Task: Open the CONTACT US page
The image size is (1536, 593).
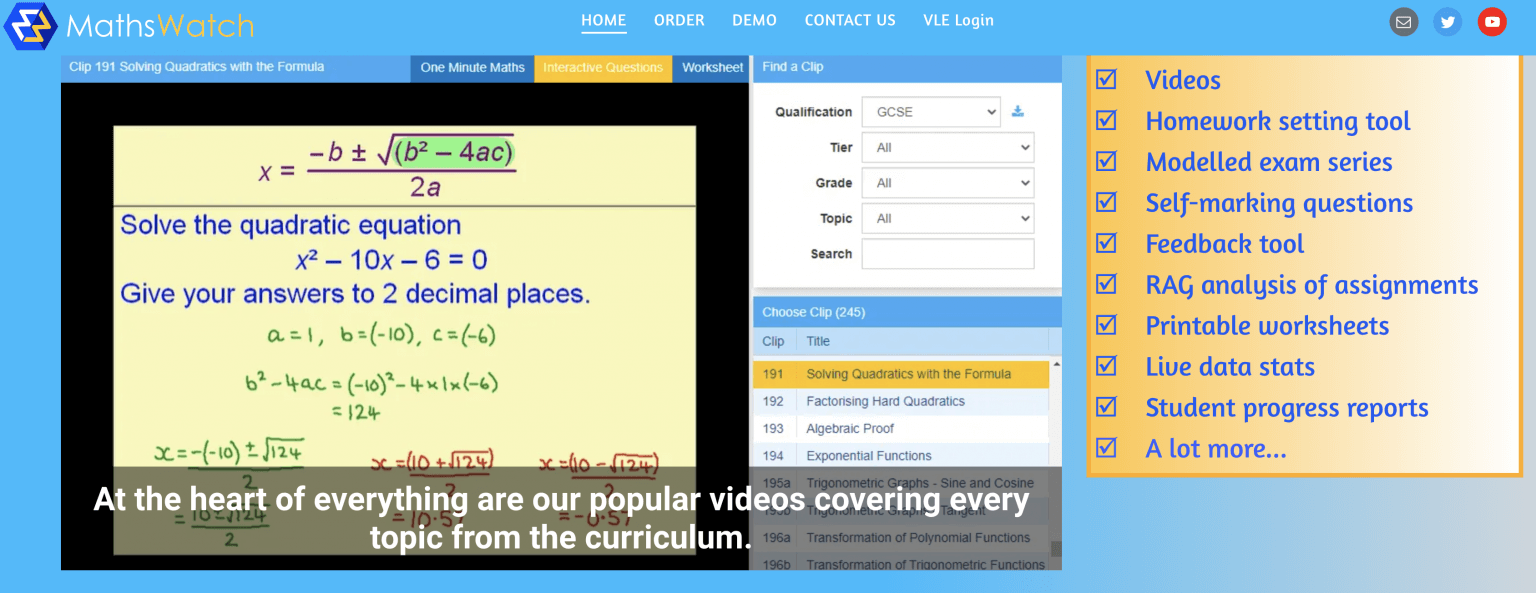Action: [x=850, y=20]
